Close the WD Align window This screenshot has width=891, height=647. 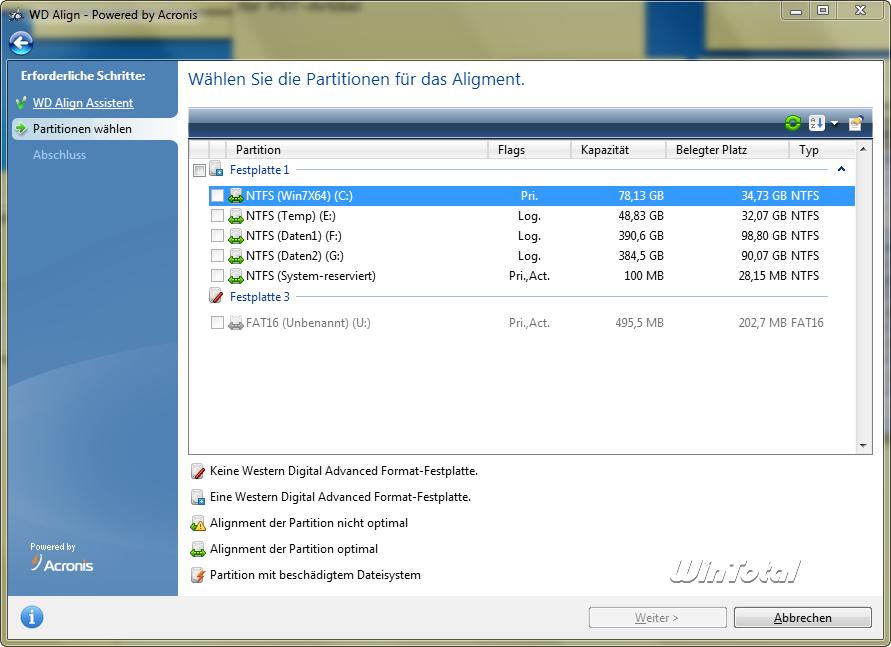tap(860, 10)
